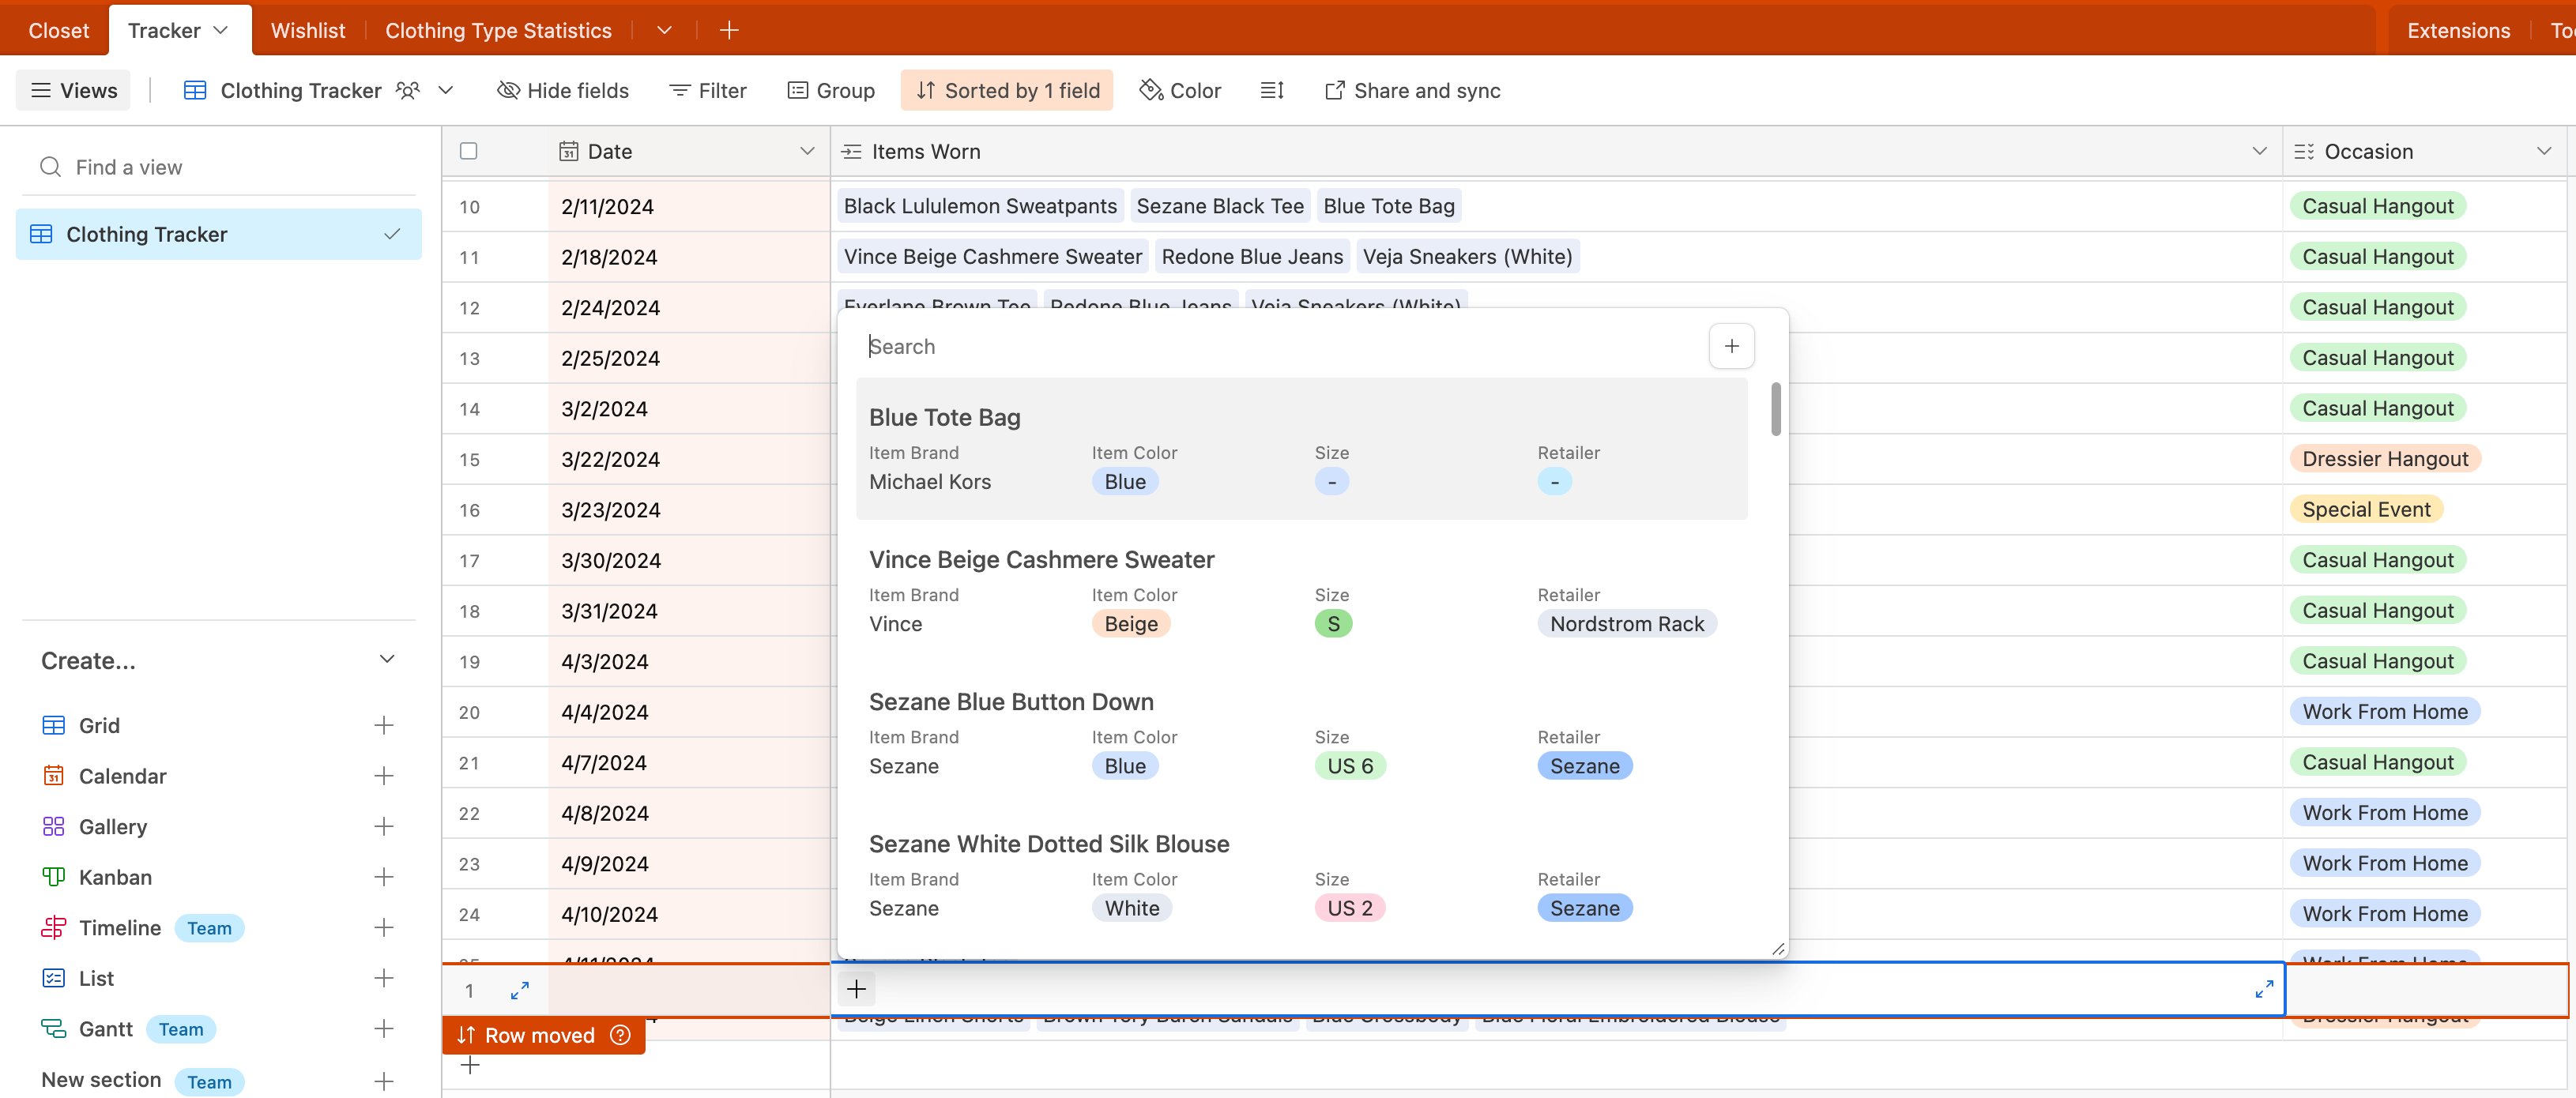
Task: Open the Occasion column dropdown arrow
Action: [x=2543, y=151]
